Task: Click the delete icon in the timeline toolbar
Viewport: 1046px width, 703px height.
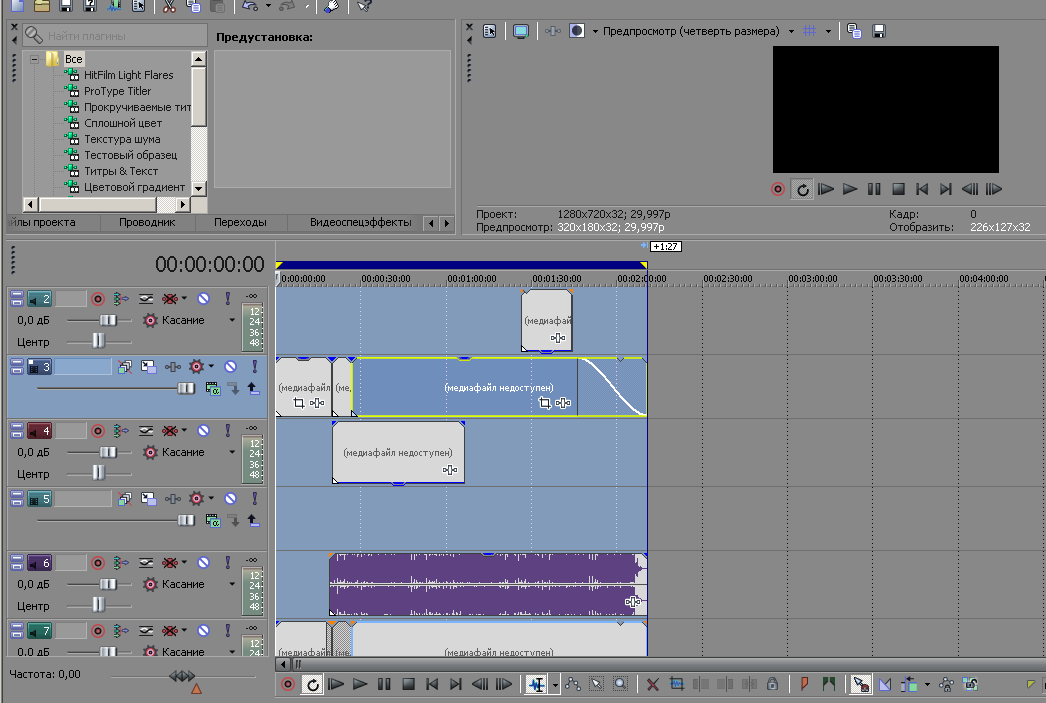Action: pyautogui.click(x=652, y=685)
